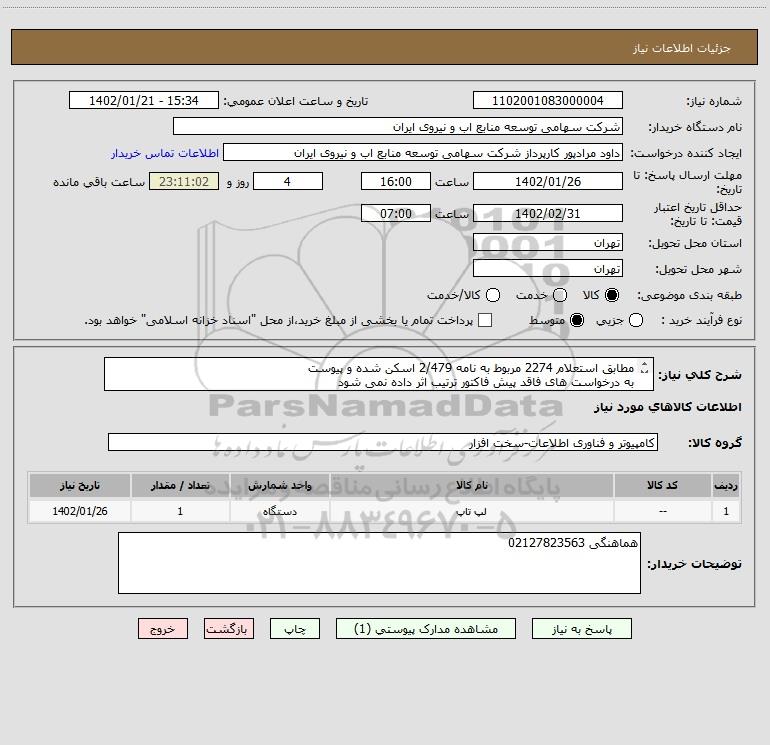Click the تاریخ نیاز column header

pos(80,485)
